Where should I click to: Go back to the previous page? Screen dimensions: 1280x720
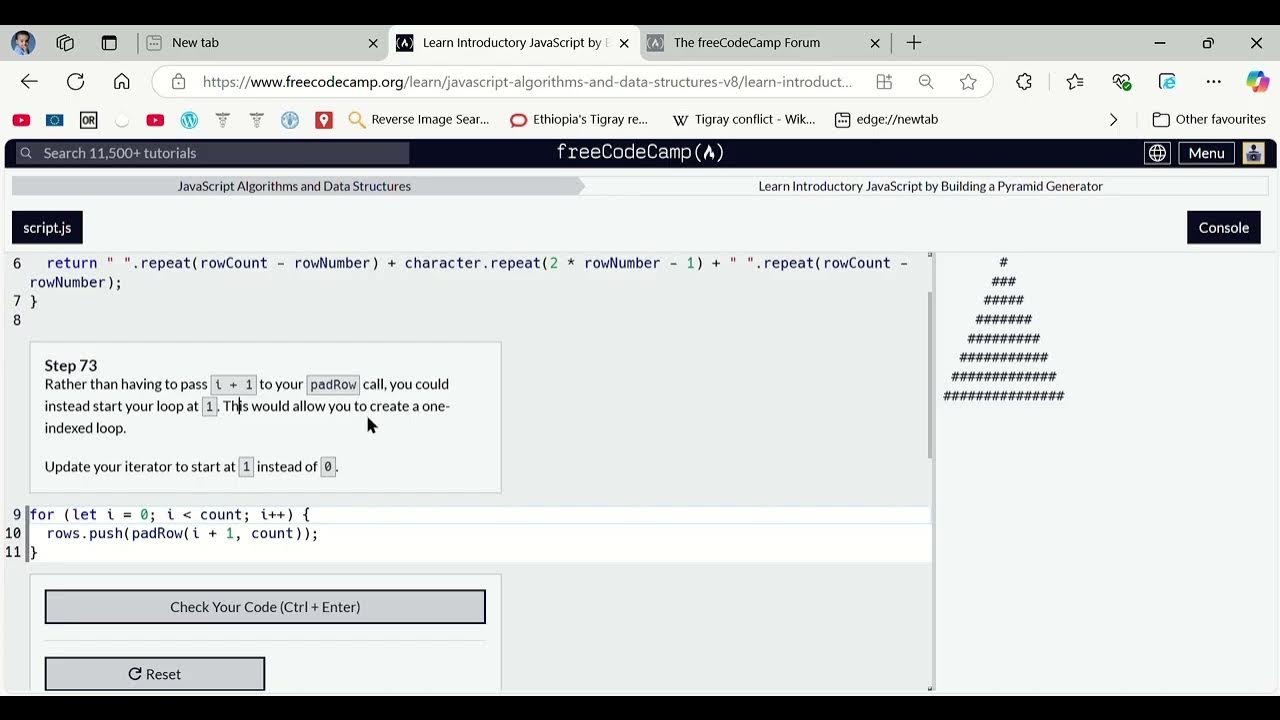point(29,82)
